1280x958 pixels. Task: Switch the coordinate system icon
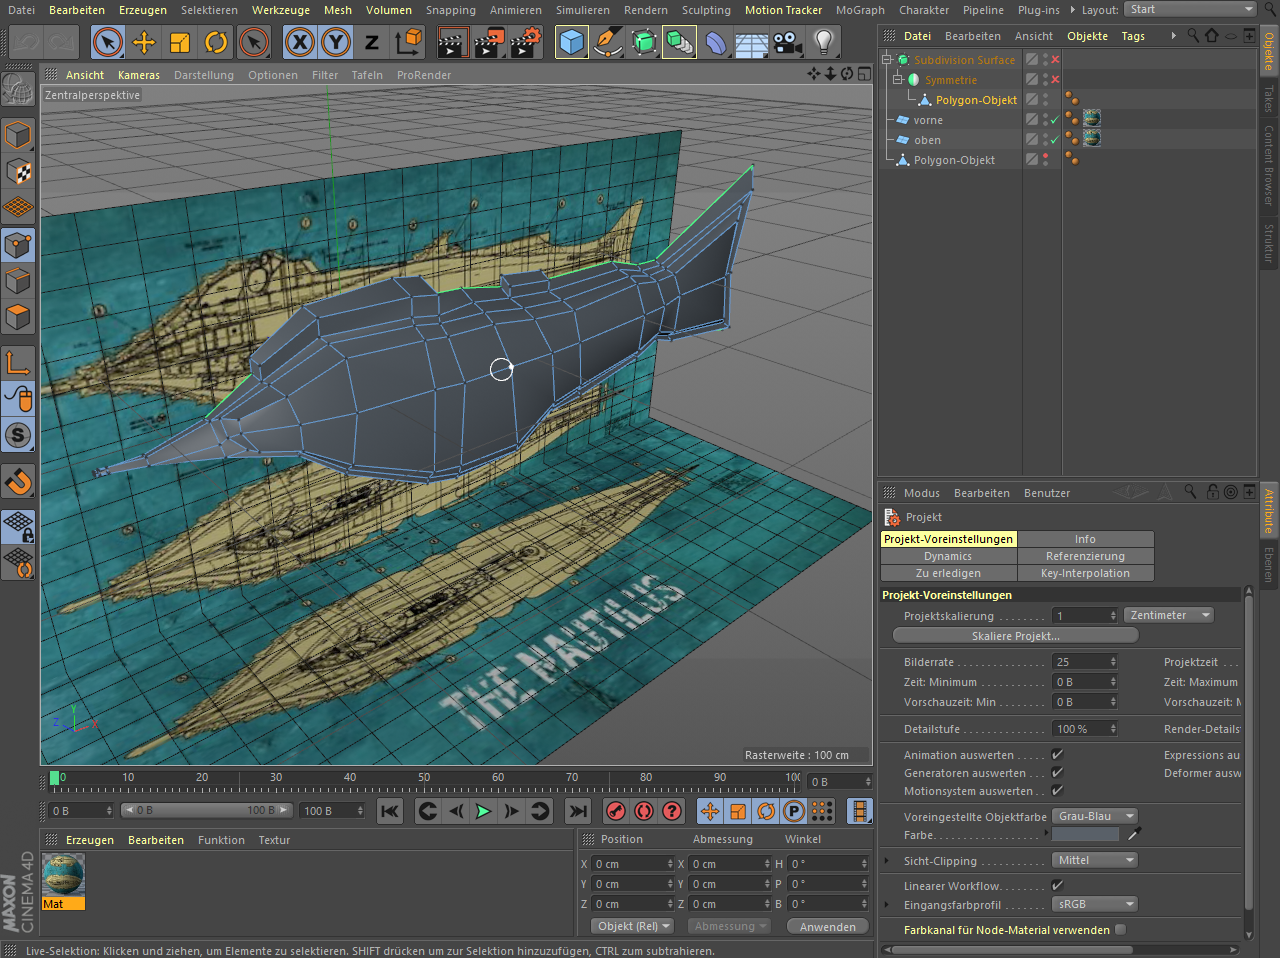[408, 43]
